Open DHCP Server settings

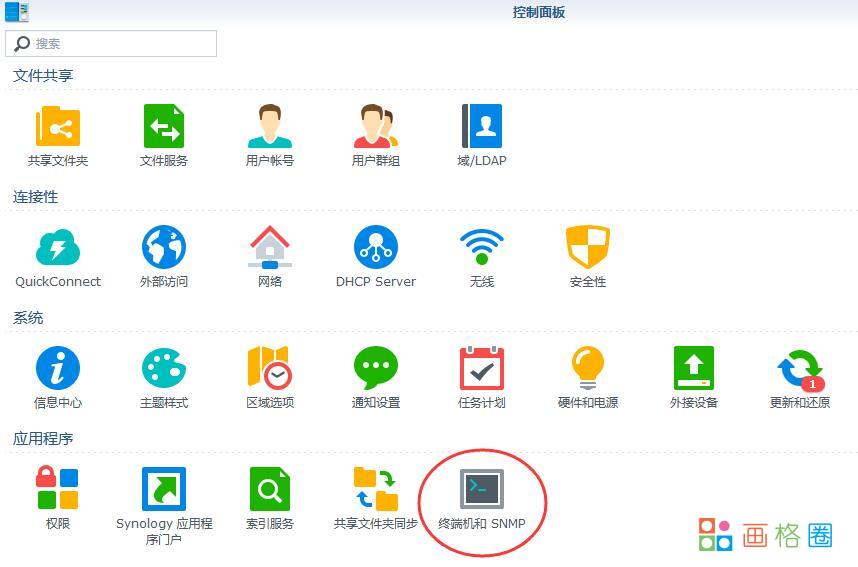376,247
